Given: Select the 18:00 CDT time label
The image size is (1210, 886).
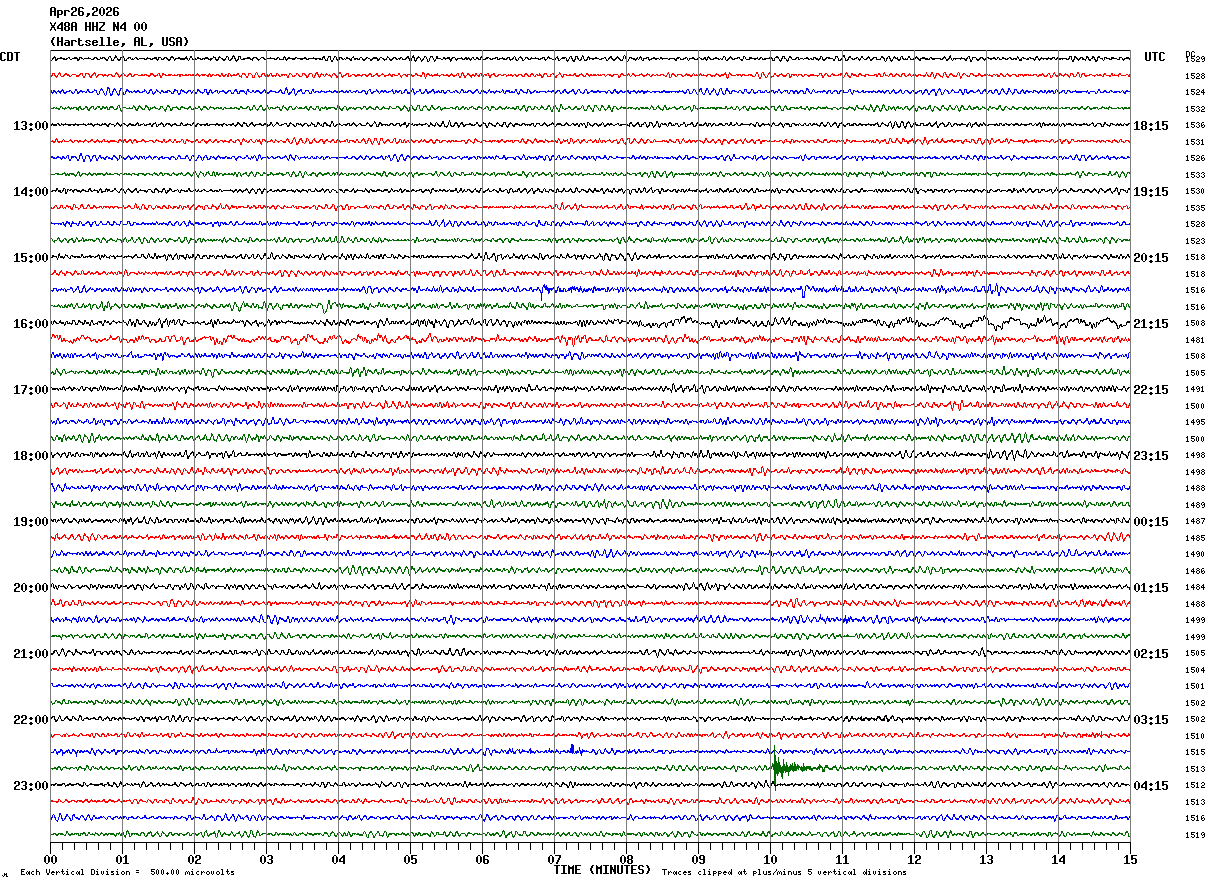Looking at the screenshot, I should [30, 456].
